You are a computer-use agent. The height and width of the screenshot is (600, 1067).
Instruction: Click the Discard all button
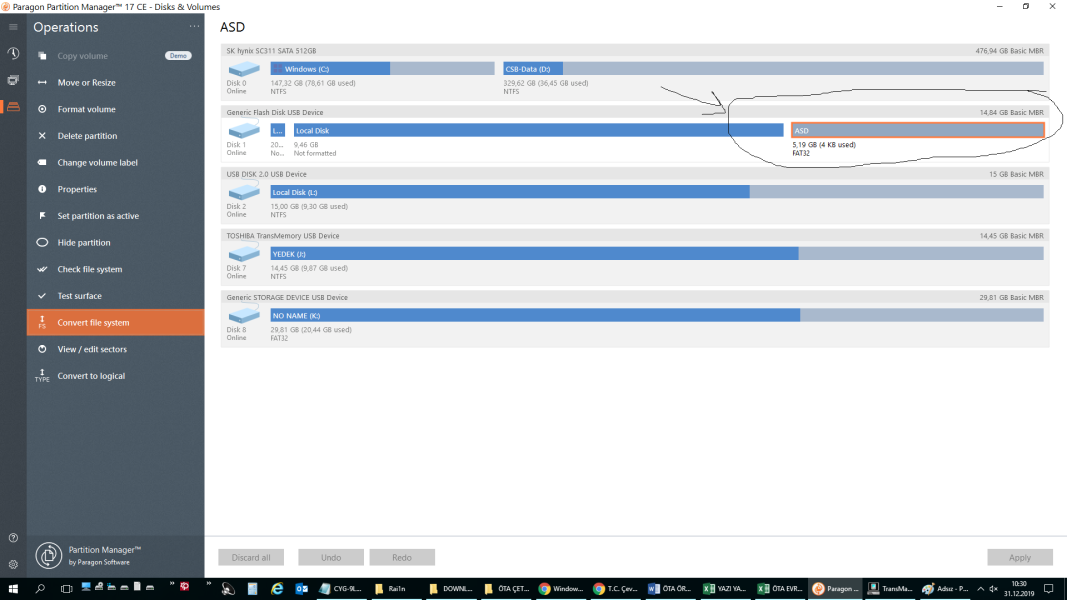point(251,557)
